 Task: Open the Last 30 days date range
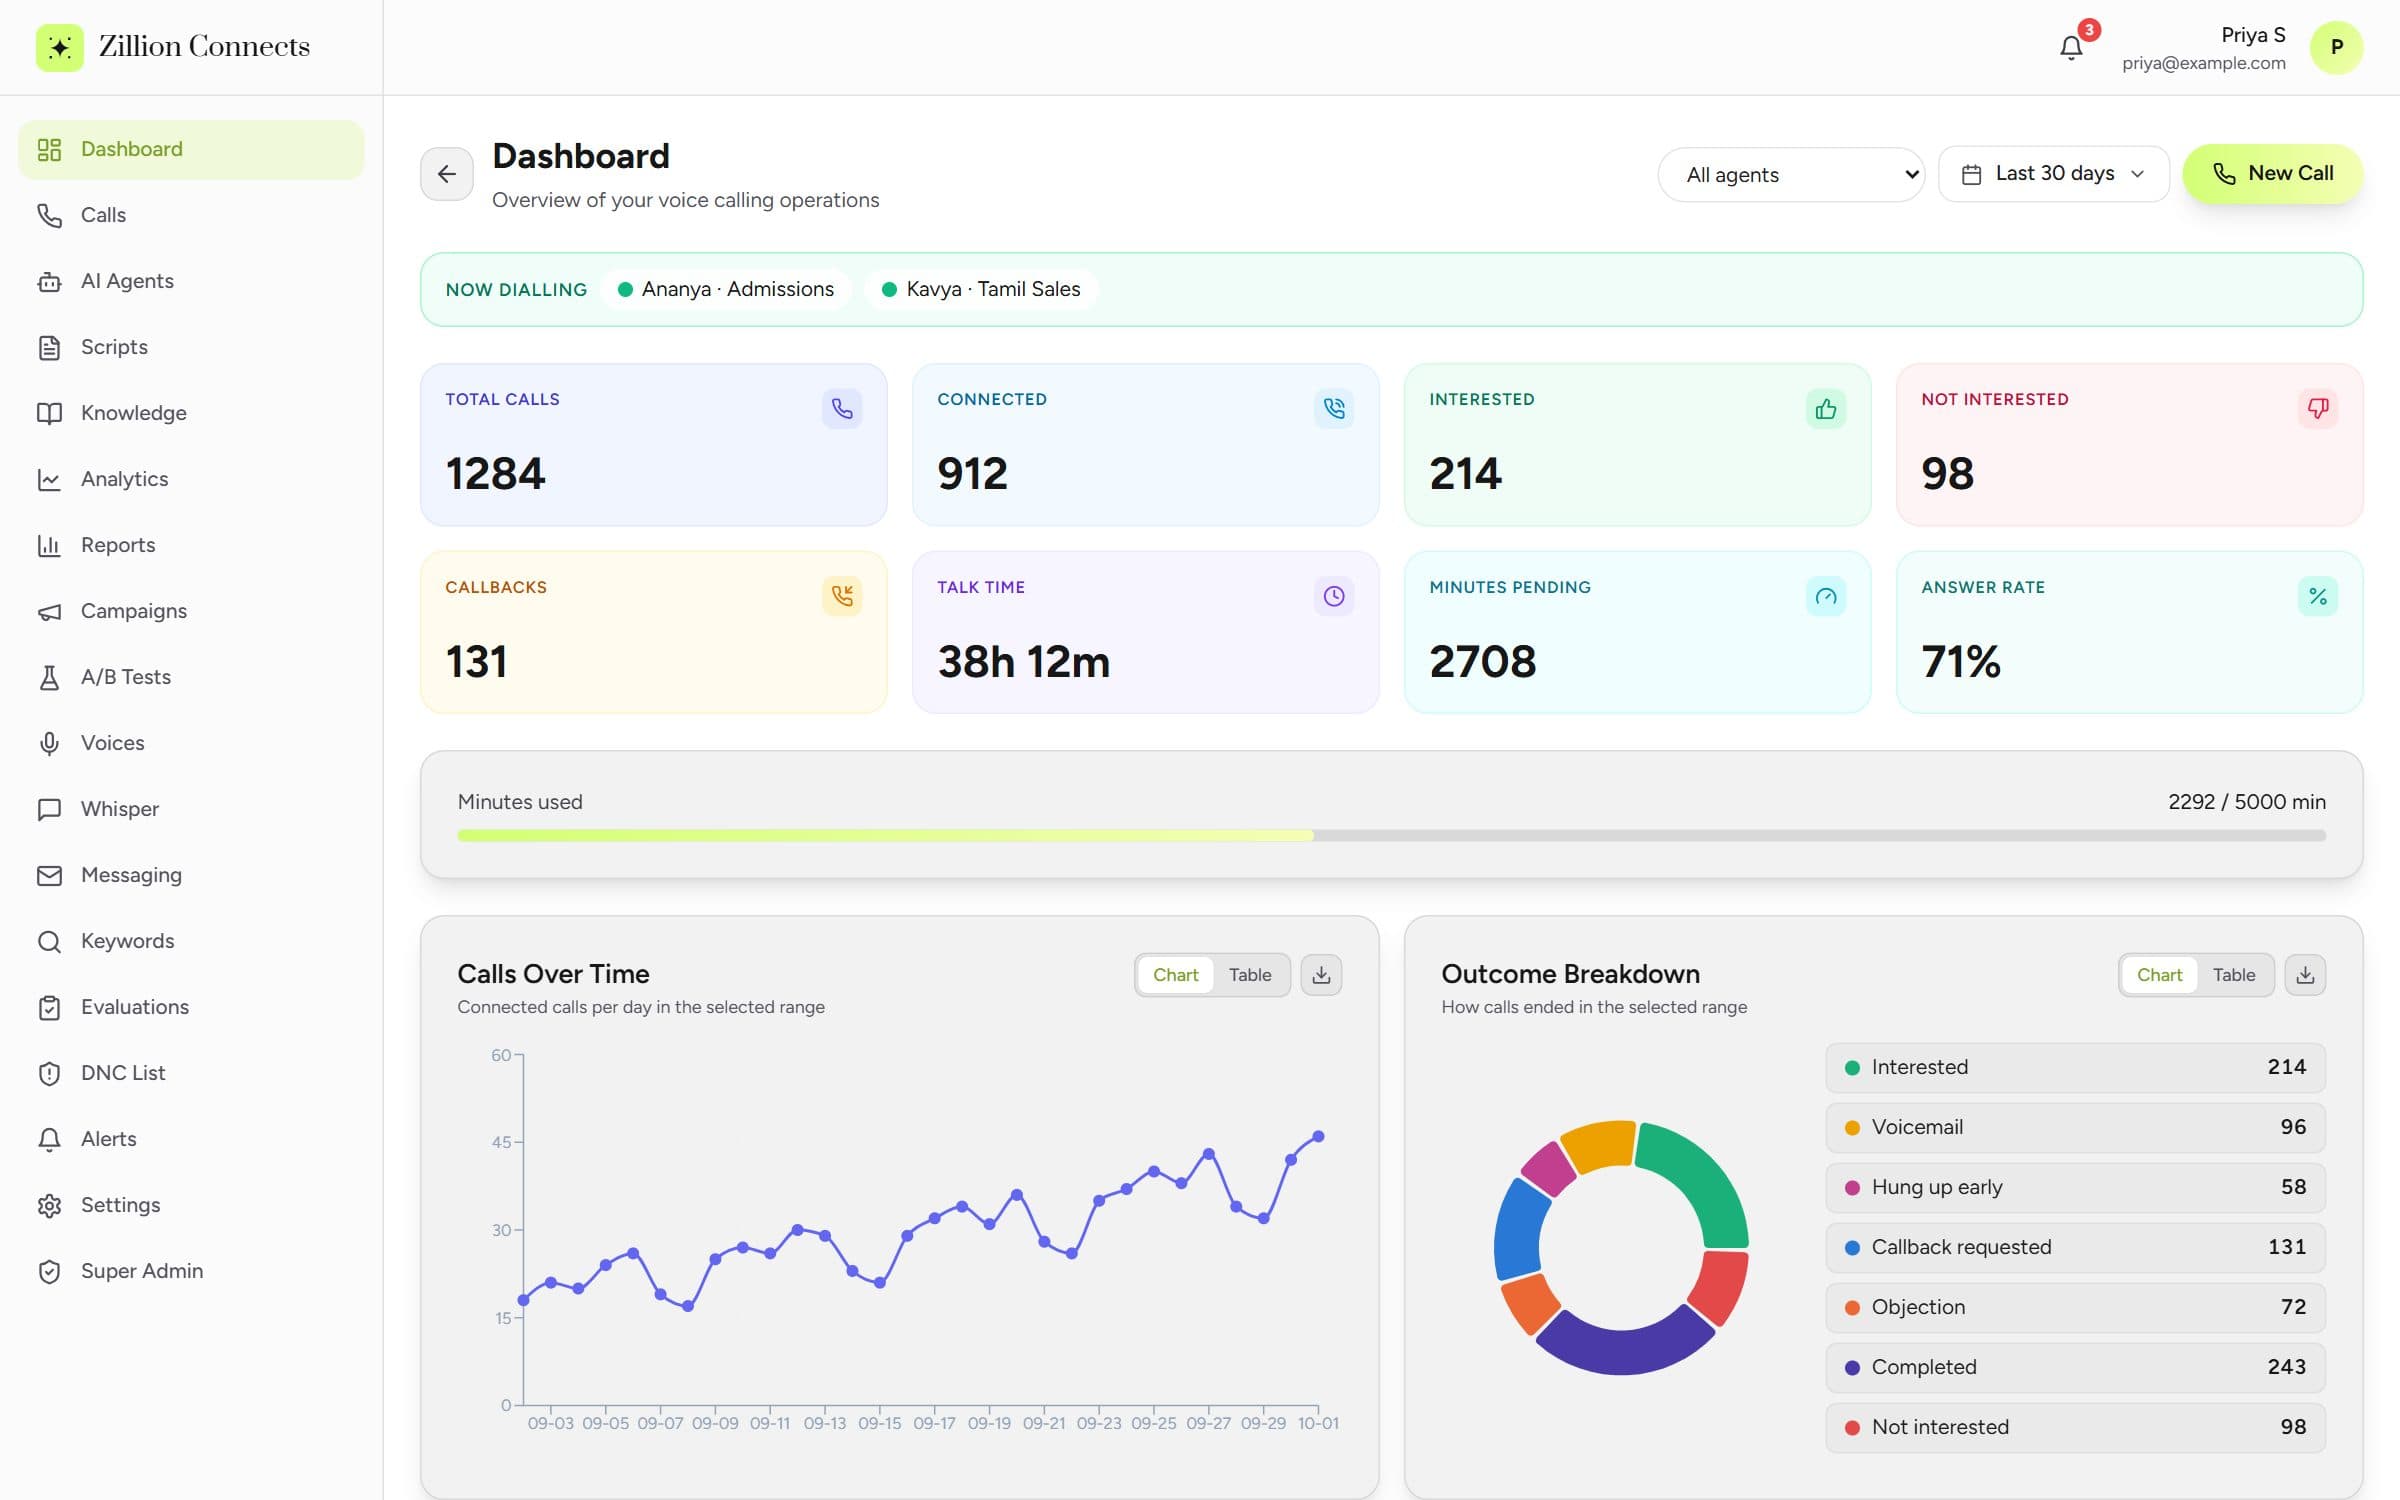(2054, 174)
